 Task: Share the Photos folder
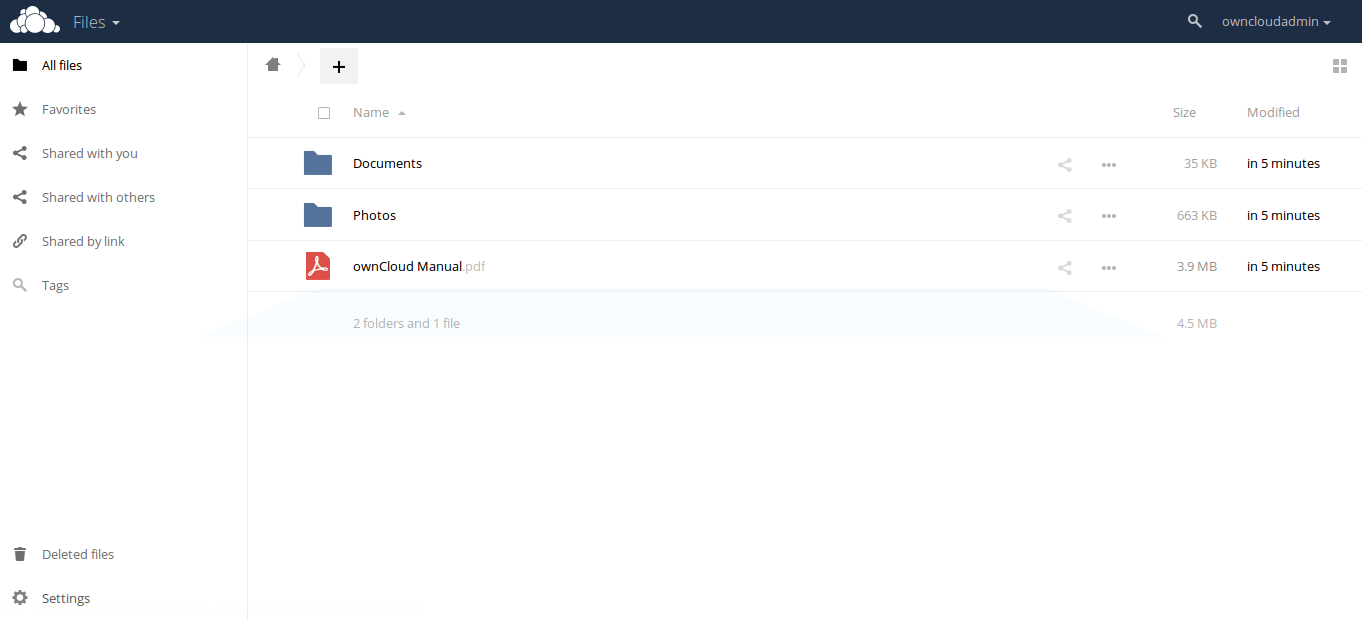tap(1065, 216)
